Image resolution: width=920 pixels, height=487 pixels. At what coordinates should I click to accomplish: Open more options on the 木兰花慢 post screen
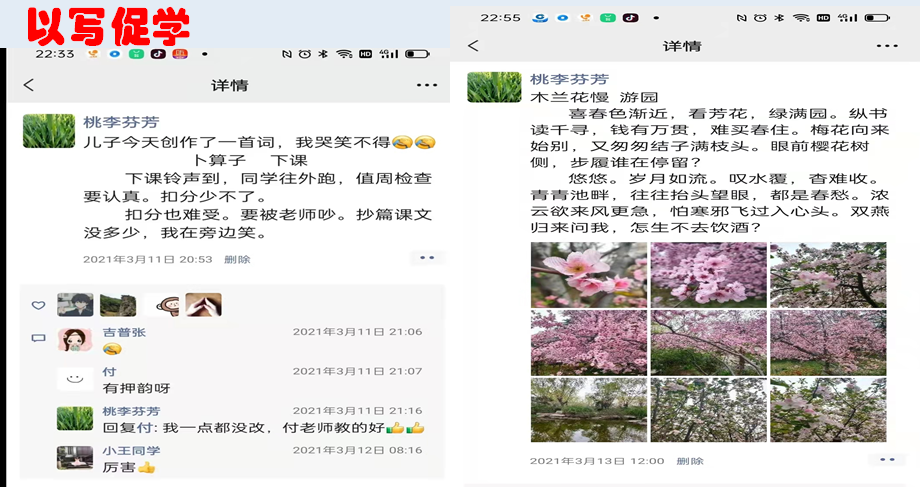[887, 46]
